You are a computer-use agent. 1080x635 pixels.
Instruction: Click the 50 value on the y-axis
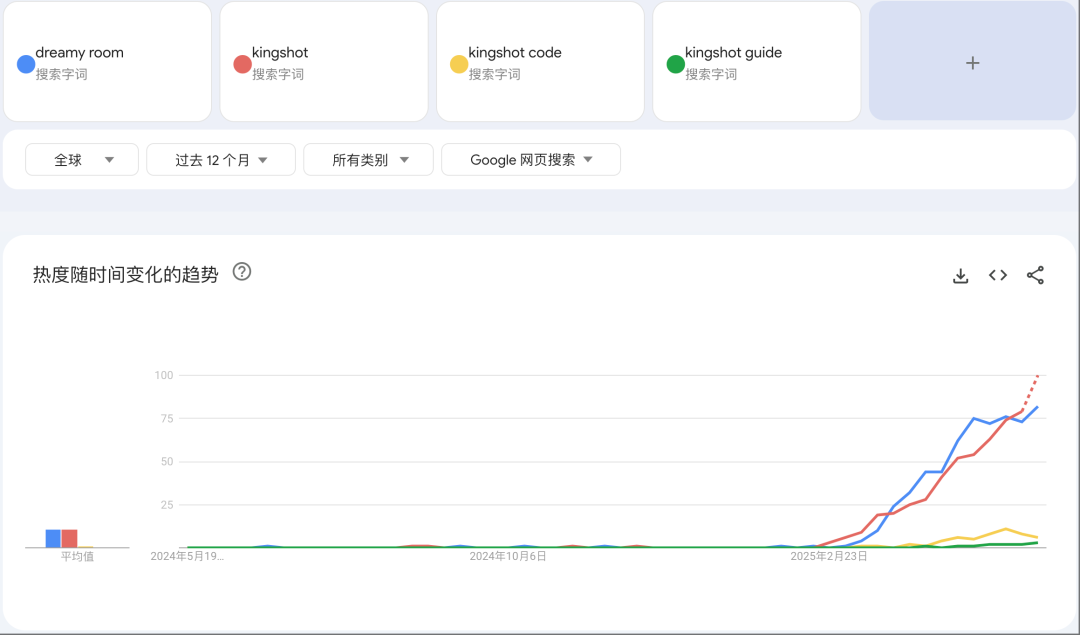point(167,461)
